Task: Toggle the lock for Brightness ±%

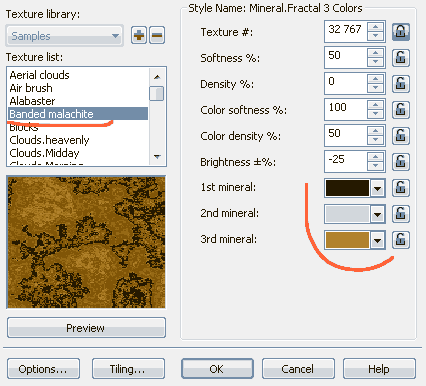Action: tap(400, 162)
